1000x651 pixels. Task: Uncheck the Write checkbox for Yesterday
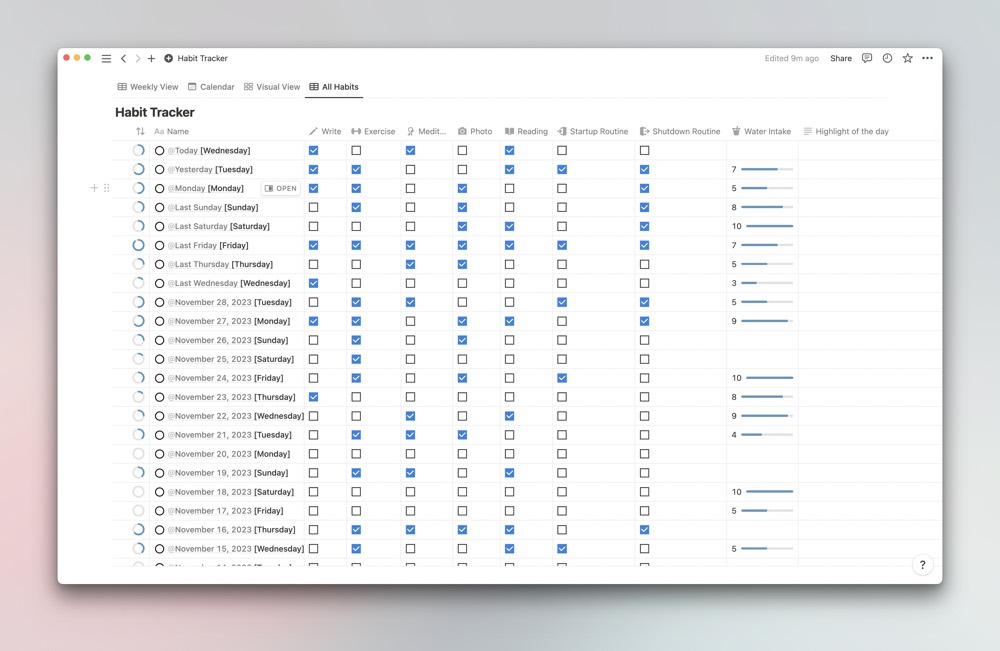314,169
